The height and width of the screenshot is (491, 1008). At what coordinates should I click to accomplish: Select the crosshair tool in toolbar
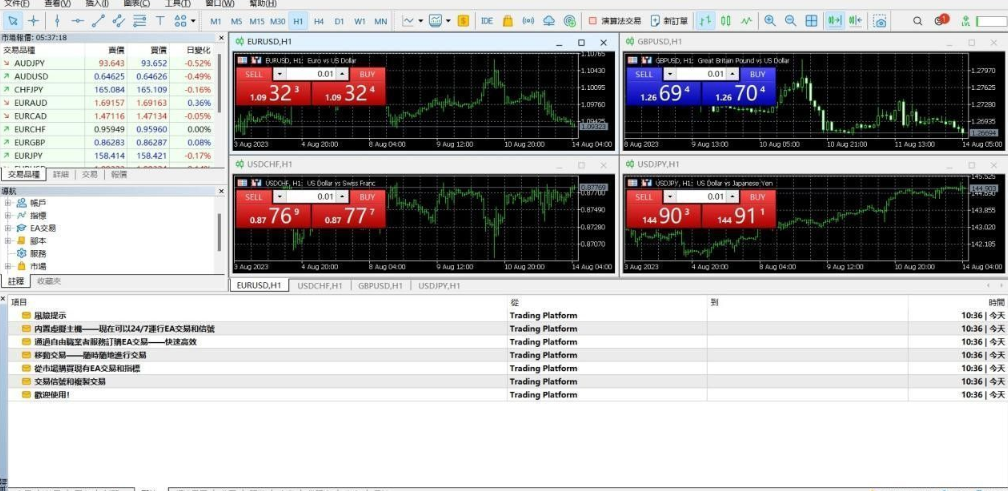(34, 20)
